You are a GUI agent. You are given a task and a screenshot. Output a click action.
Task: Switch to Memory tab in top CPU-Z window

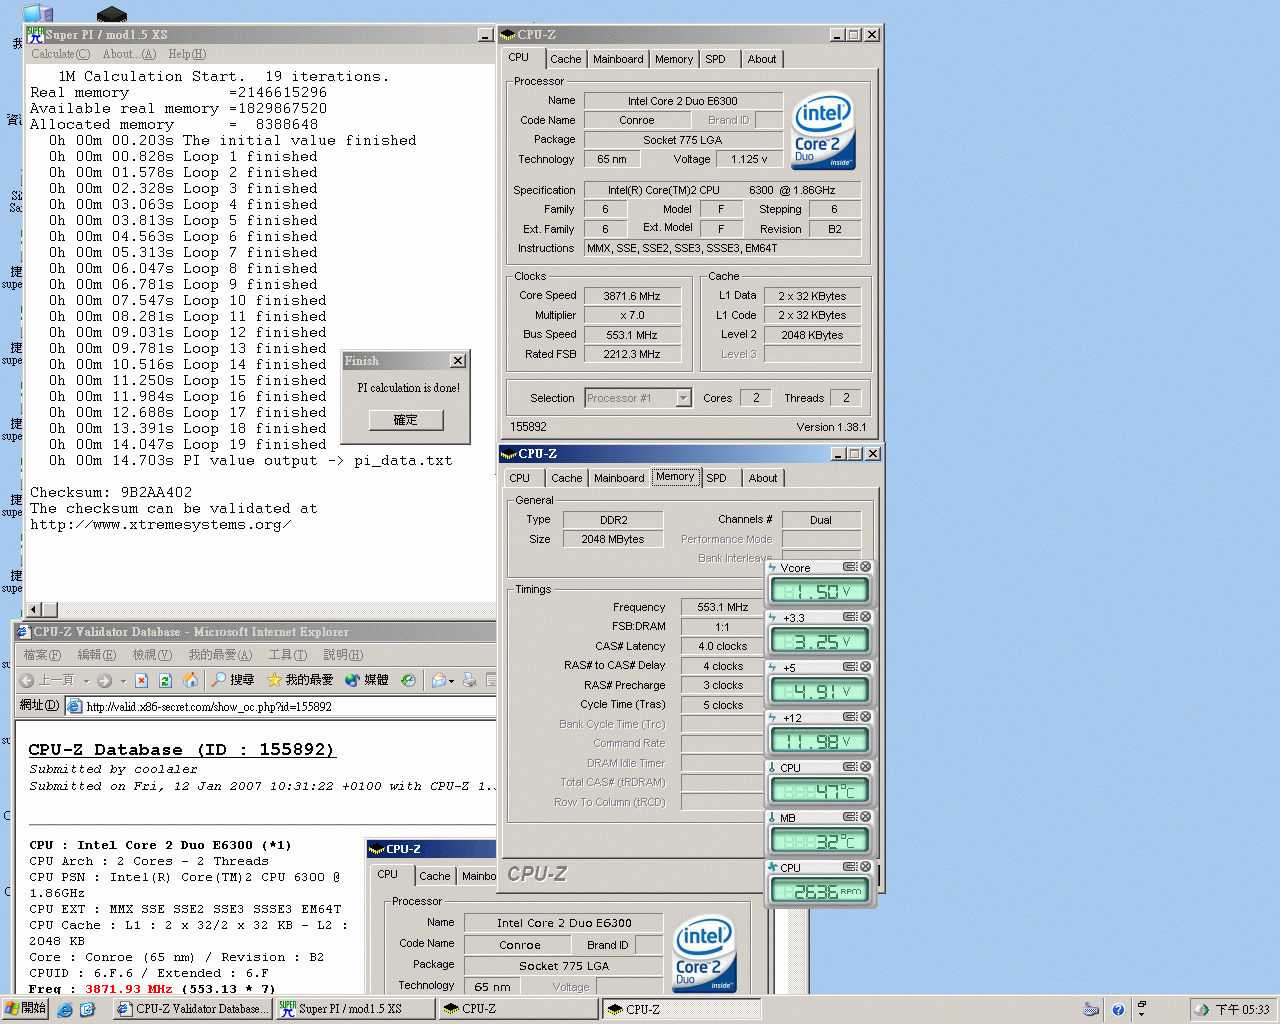(x=674, y=59)
